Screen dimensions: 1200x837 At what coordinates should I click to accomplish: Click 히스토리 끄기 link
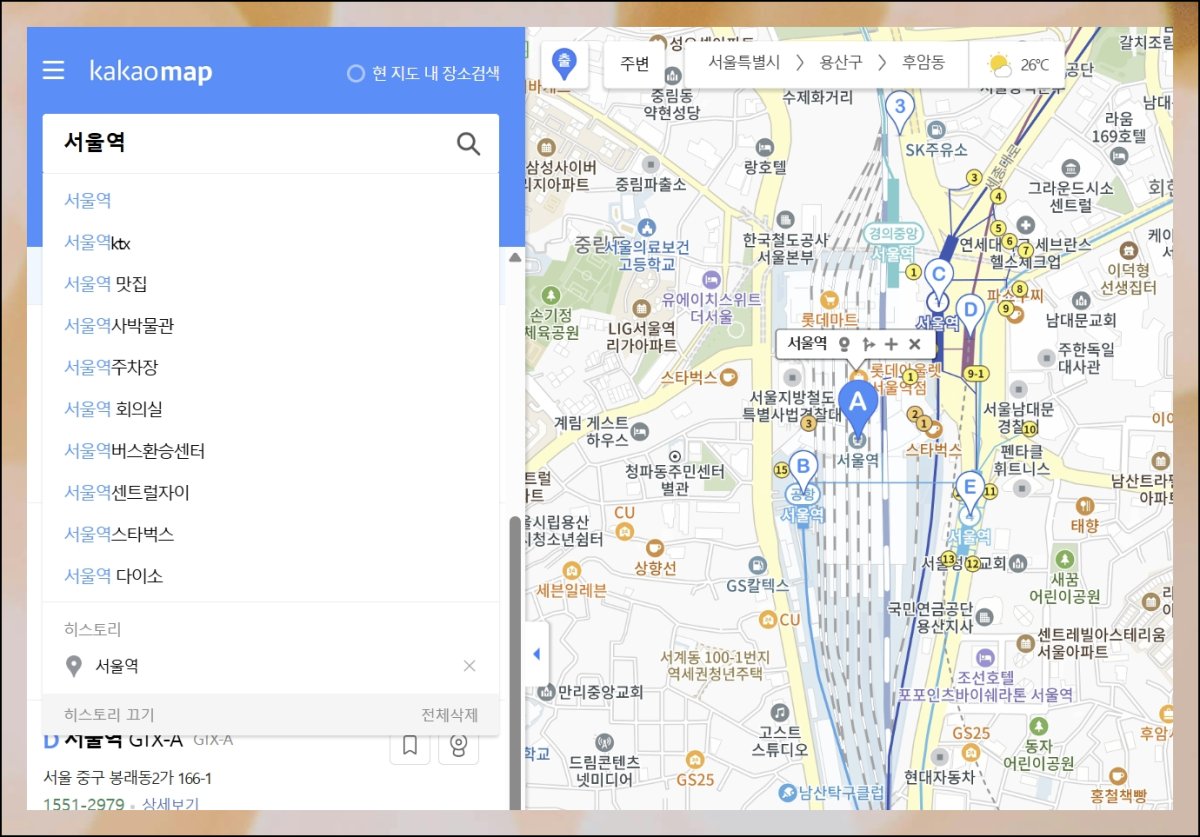point(109,715)
